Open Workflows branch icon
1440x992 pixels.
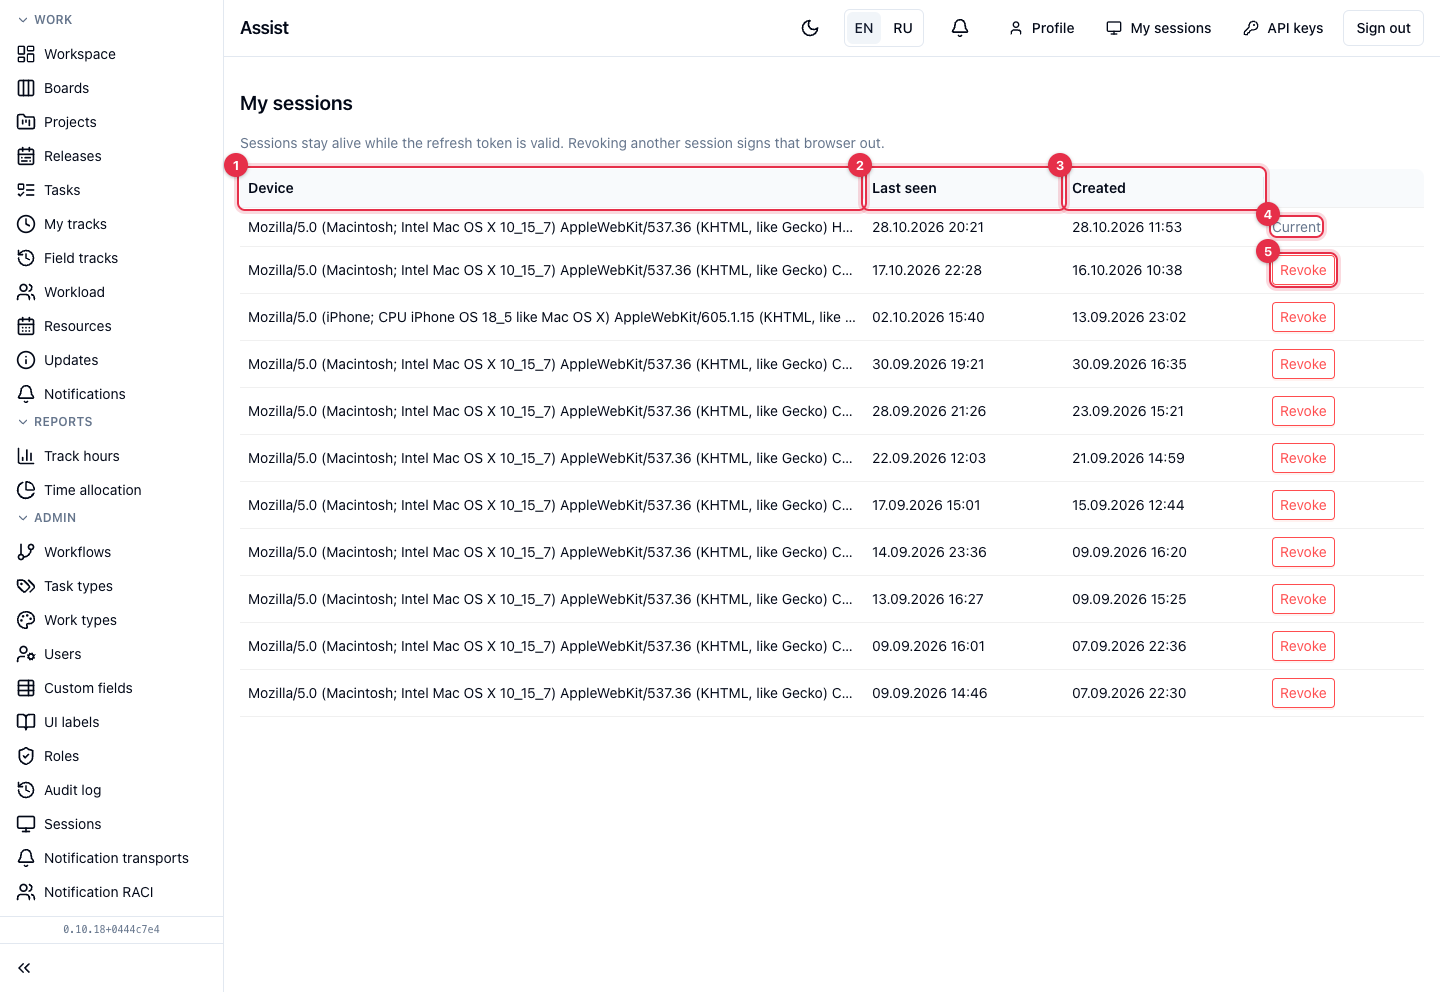[26, 552]
